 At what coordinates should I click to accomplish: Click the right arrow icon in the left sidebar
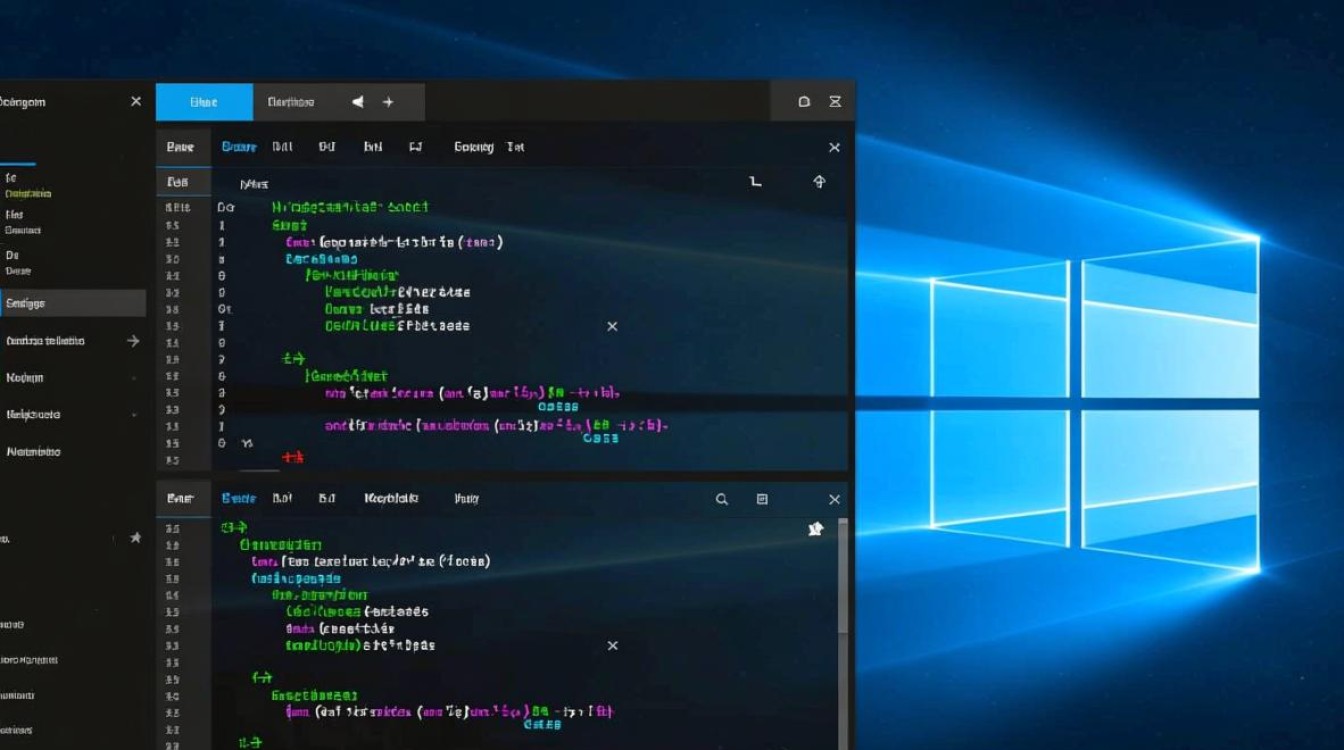pos(133,341)
